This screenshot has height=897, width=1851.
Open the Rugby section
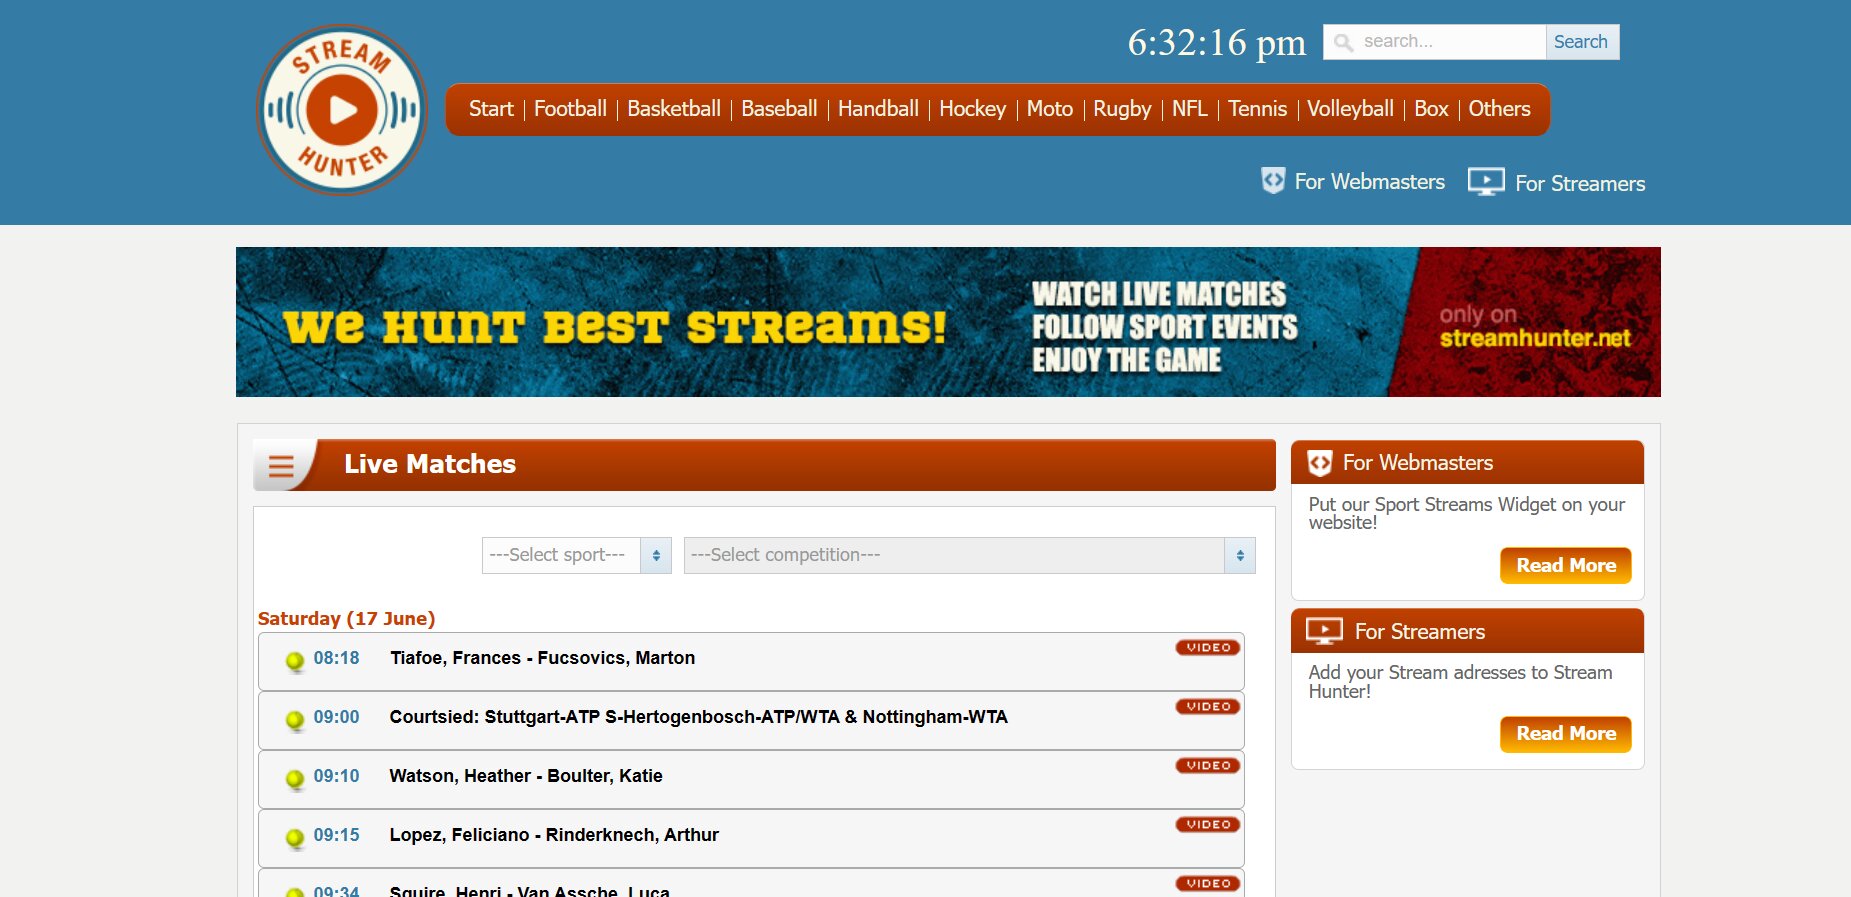[1122, 109]
